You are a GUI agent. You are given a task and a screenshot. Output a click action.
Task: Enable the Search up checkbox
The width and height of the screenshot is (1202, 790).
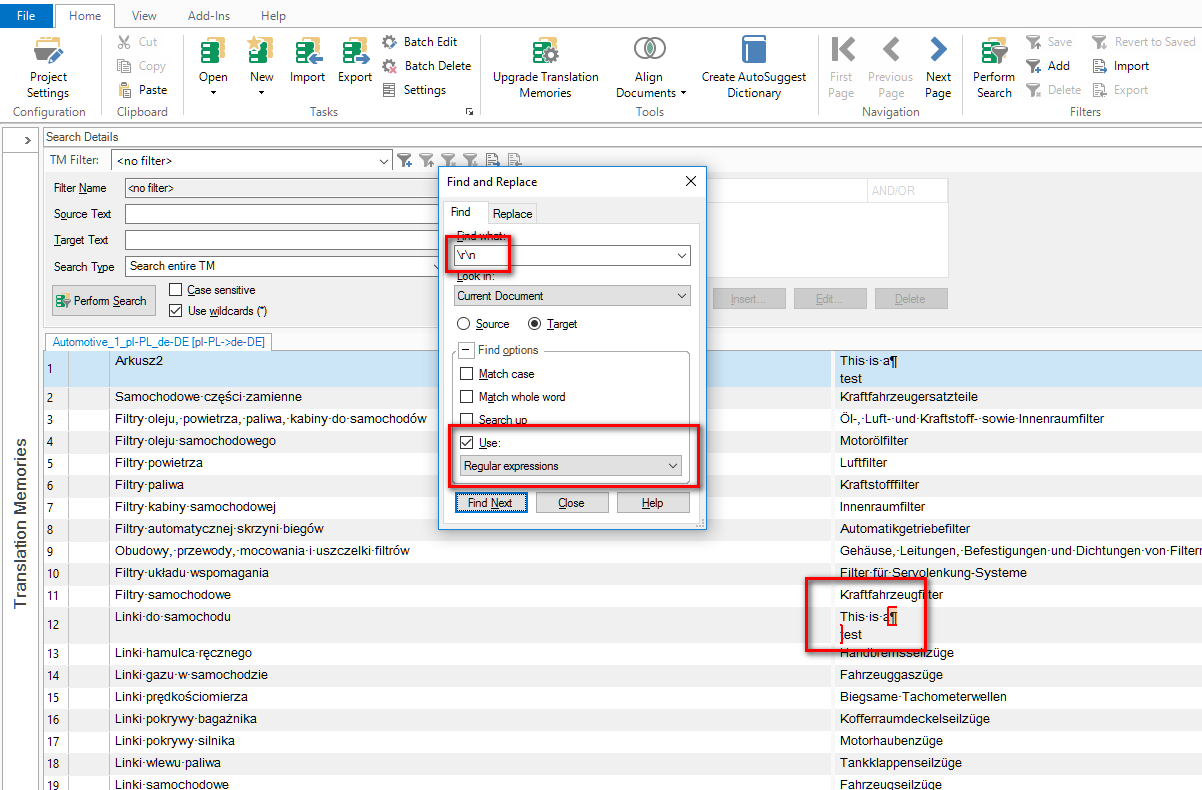coord(466,420)
